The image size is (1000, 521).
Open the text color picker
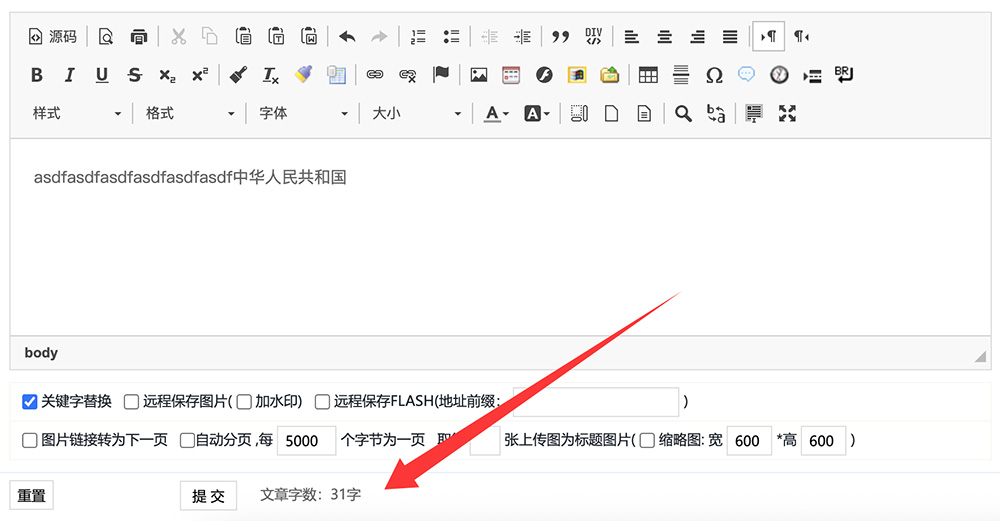coord(497,114)
